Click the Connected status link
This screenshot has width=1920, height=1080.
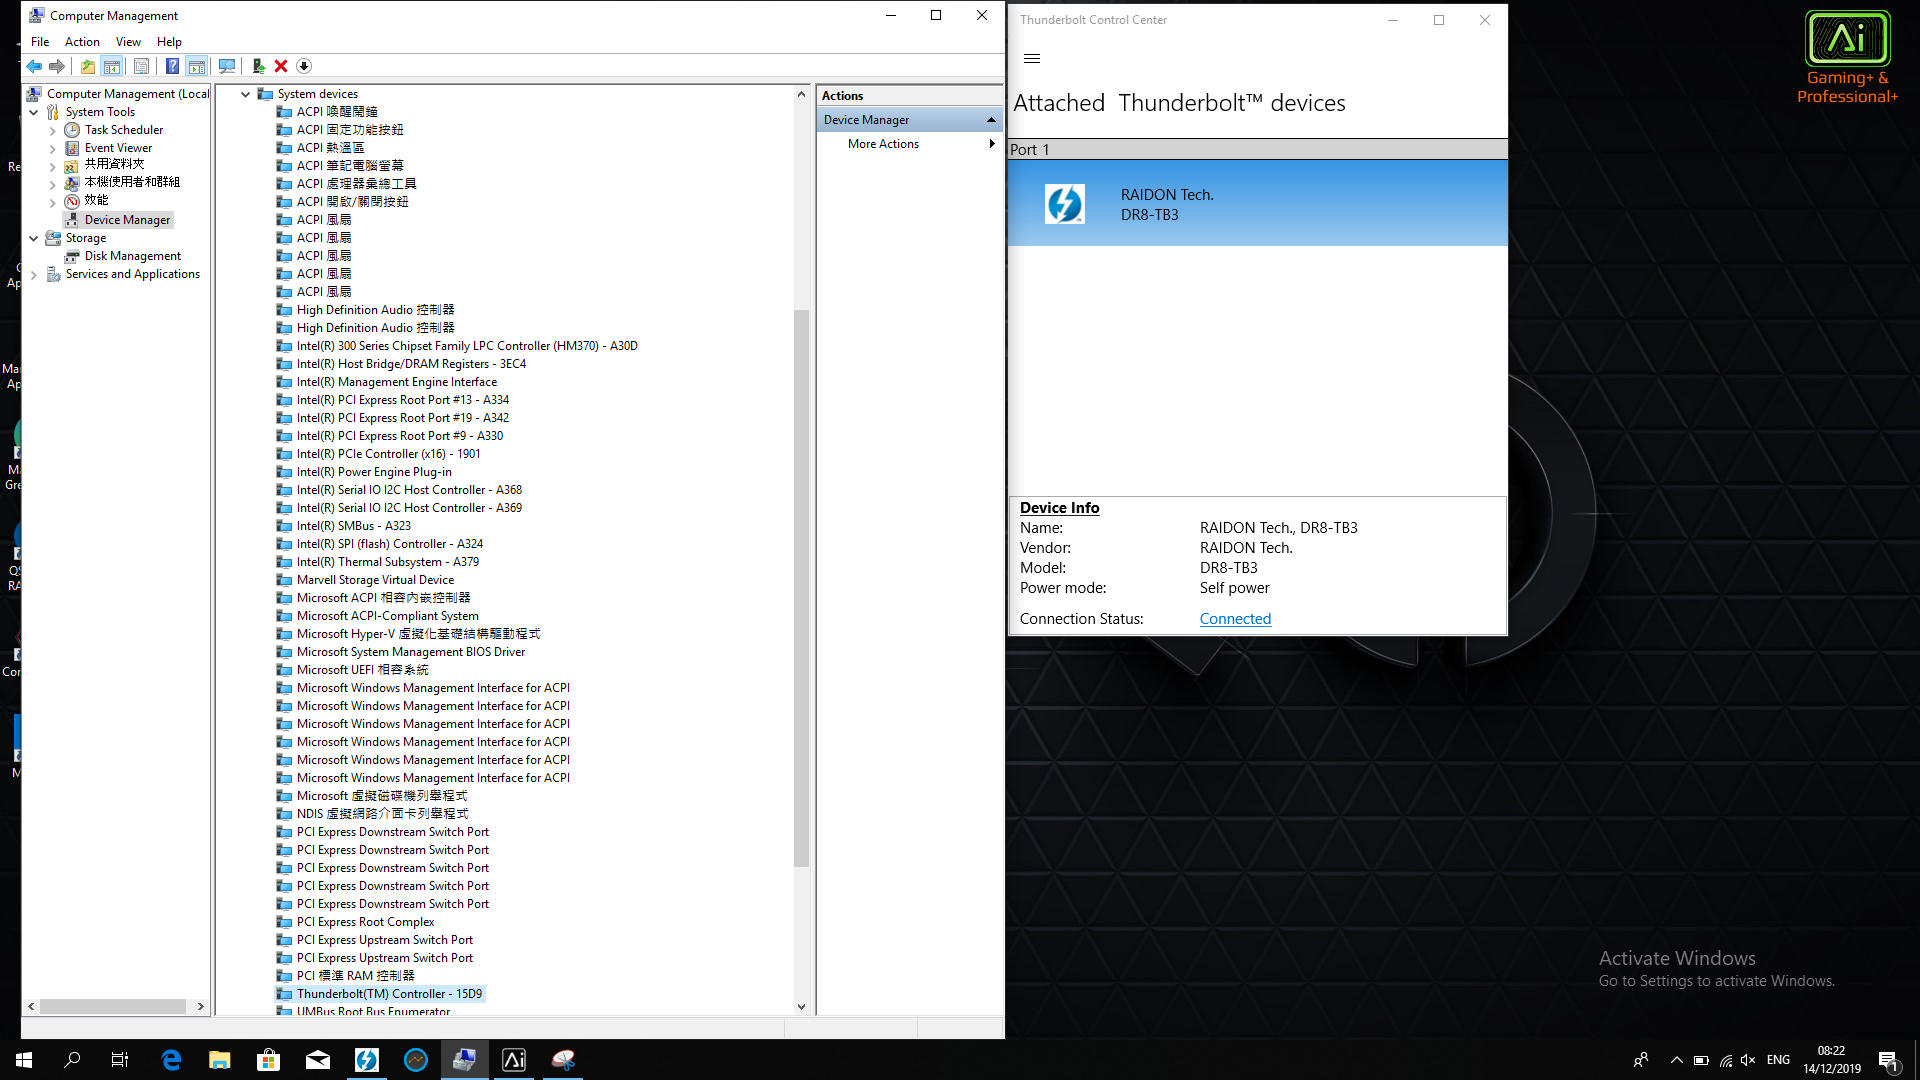pos(1235,619)
